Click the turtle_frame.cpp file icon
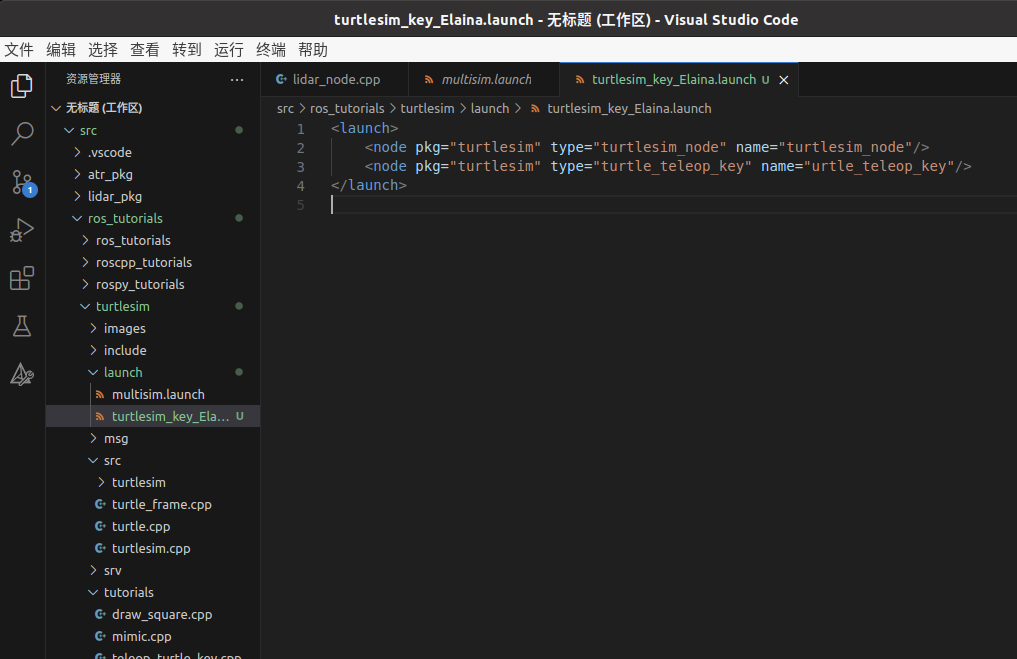The height and width of the screenshot is (659, 1017). (x=100, y=504)
